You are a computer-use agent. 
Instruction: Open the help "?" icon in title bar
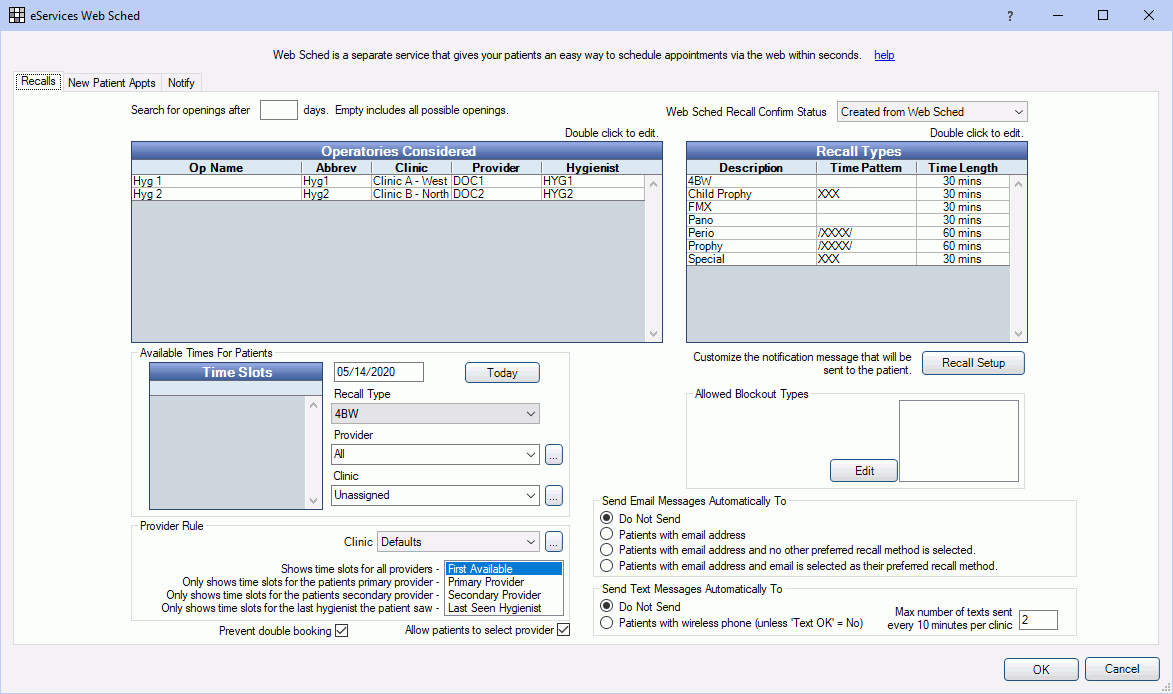tap(1009, 16)
